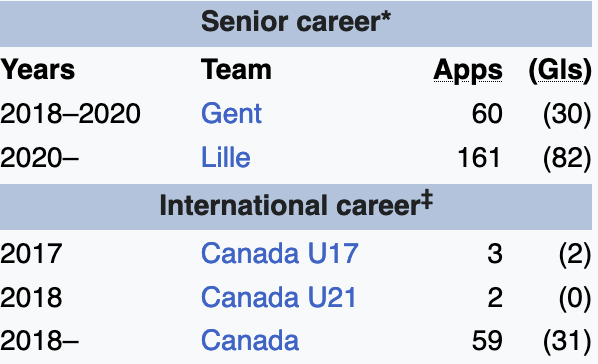Click the underlined Apps column abbreviation
This screenshot has width=598, height=364.
point(468,70)
